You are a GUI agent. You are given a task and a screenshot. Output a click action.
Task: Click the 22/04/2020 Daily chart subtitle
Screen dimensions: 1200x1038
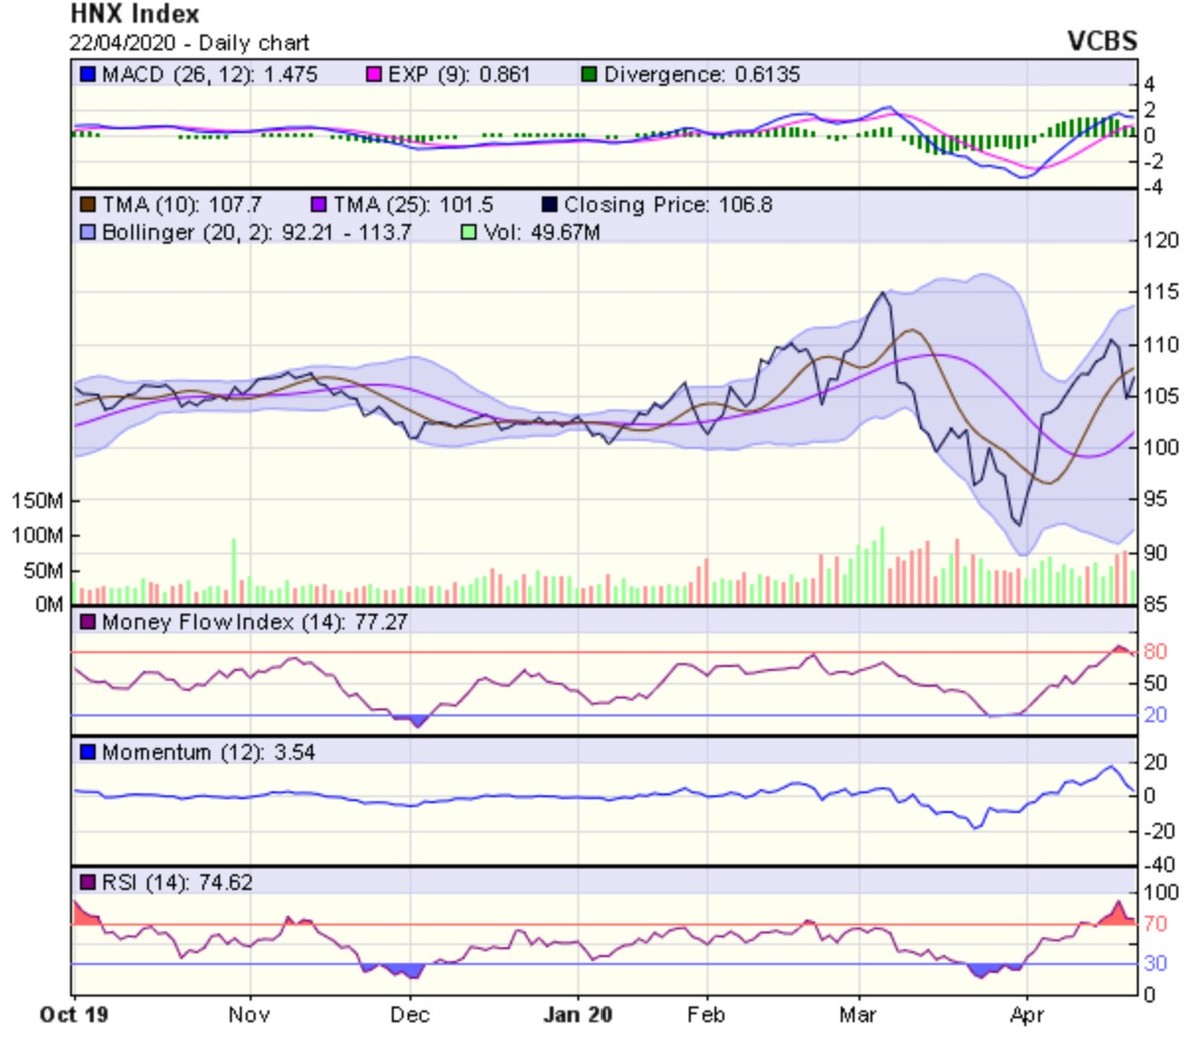pos(189,43)
